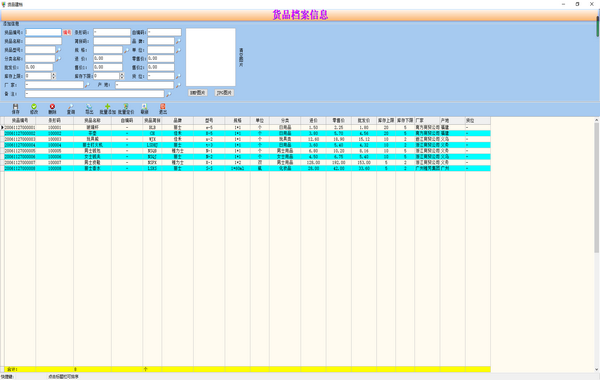
Task: Sort by the 产地 column header
Action: (453, 121)
